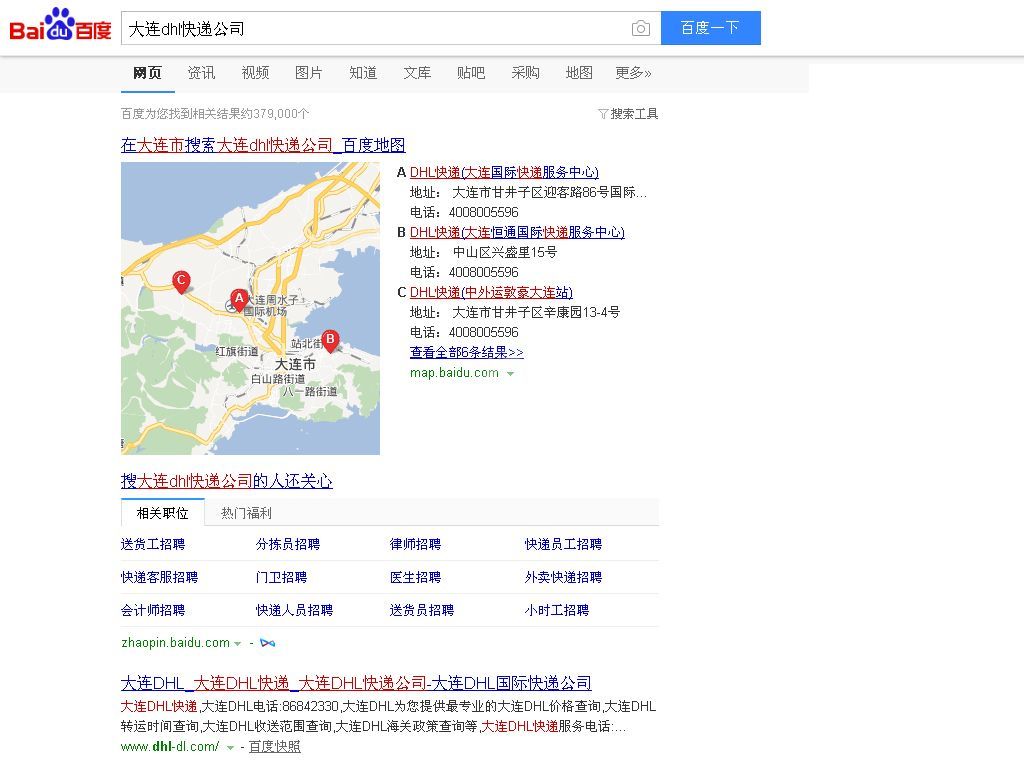Click the 百度一下 search button
The image size is (1024, 768).
point(711,28)
